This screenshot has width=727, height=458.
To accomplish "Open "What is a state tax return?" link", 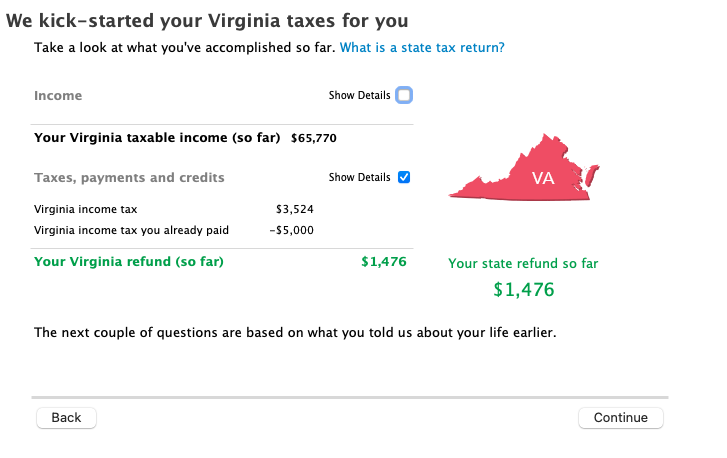I will tap(422, 47).
